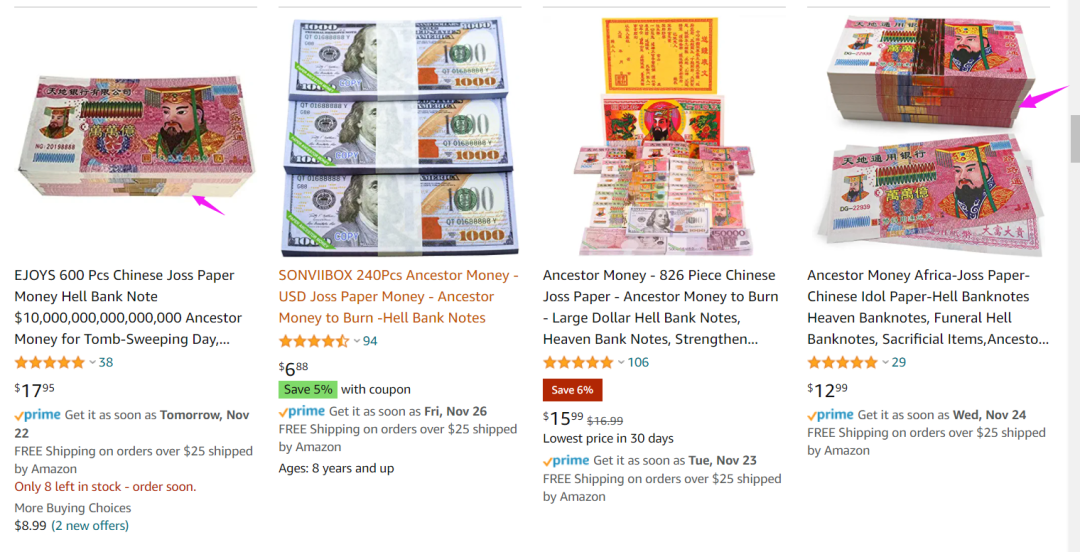The image size is (1080, 552).
Task: Open the SONVIIBOX USD banknotes product image
Action: click(x=399, y=136)
